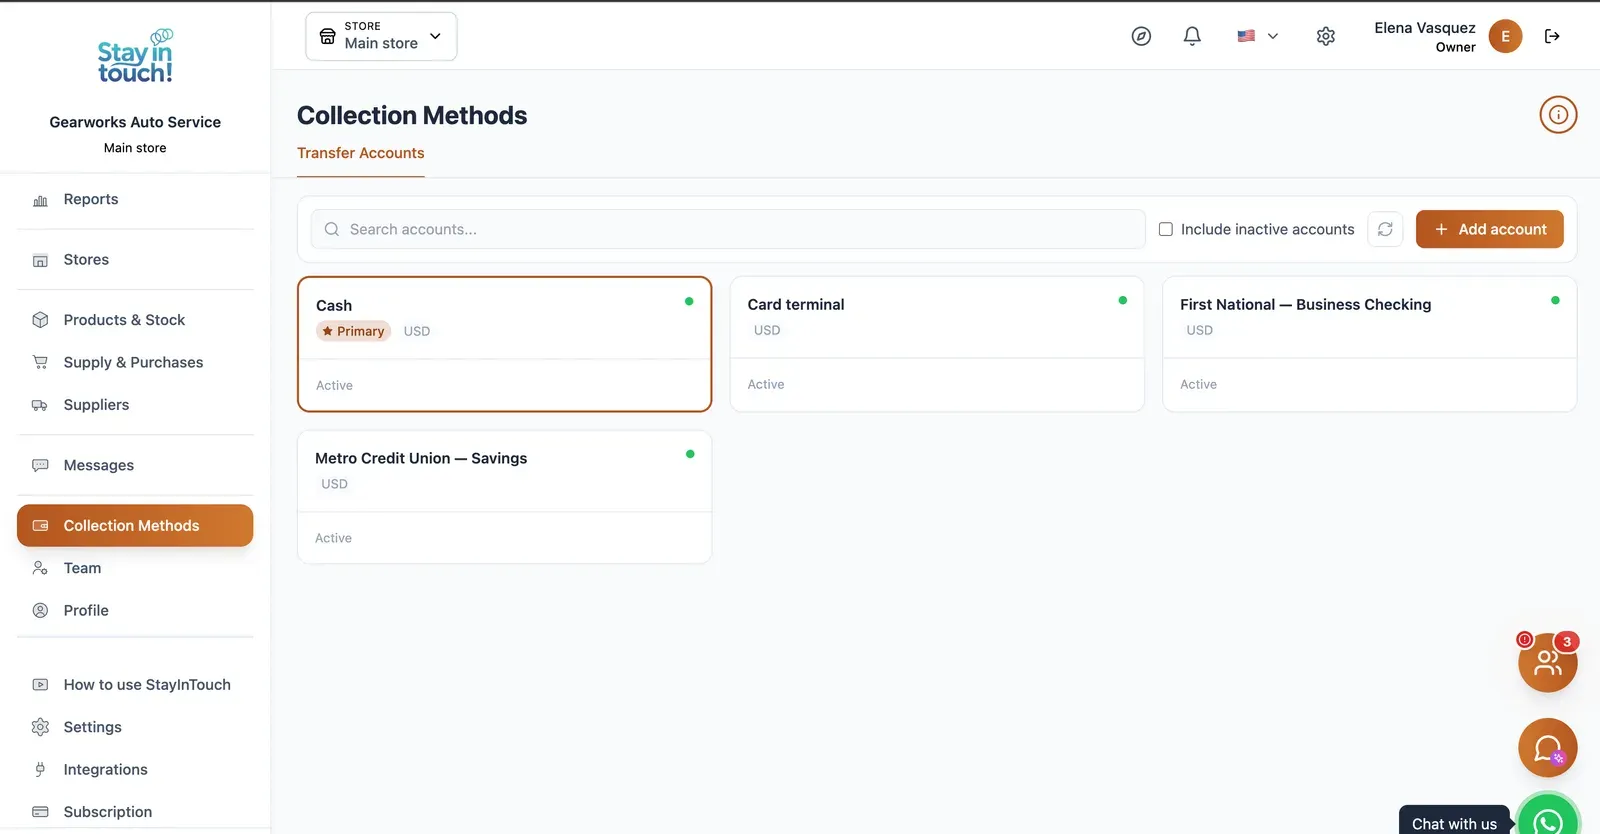
Task: Open the language flag dropdown
Action: pyautogui.click(x=1257, y=36)
